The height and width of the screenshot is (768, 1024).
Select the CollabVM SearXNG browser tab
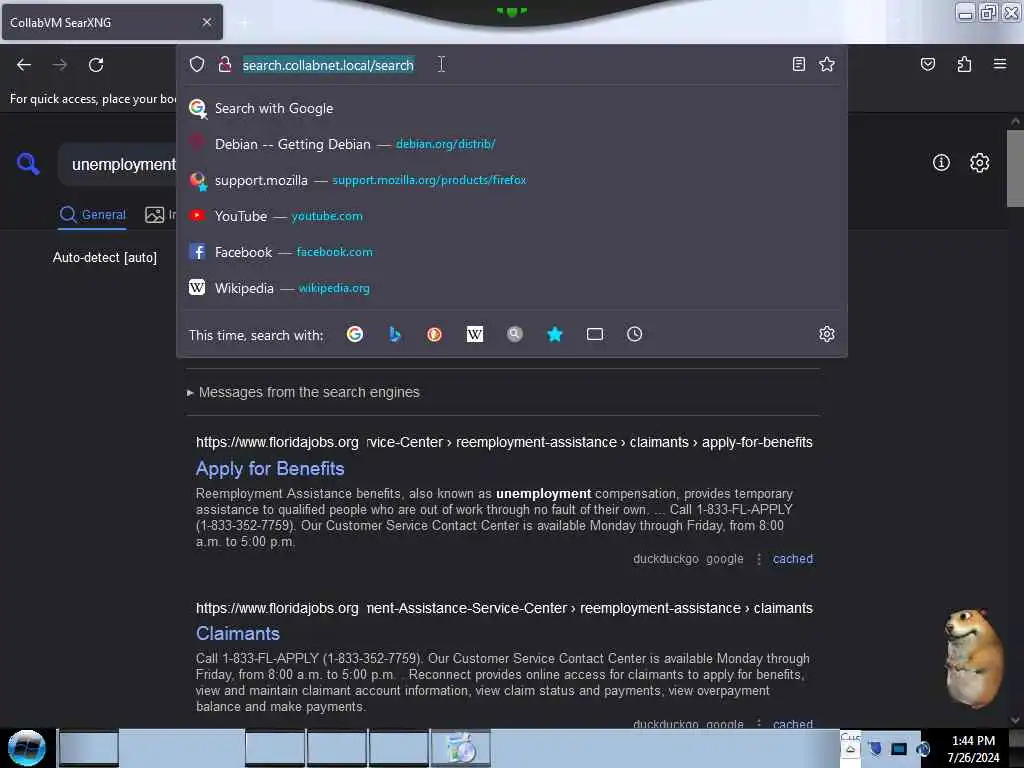coord(112,22)
